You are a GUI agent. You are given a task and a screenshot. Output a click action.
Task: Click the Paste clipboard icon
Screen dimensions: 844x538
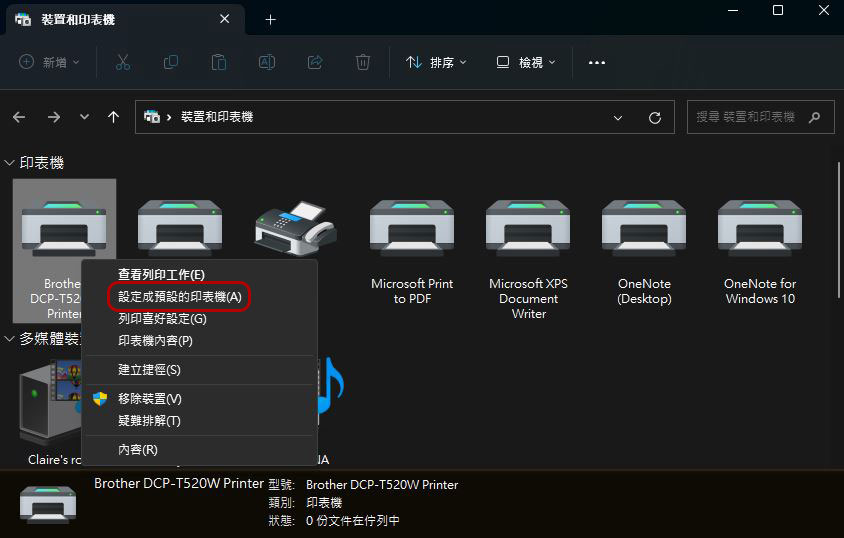coord(219,62)
